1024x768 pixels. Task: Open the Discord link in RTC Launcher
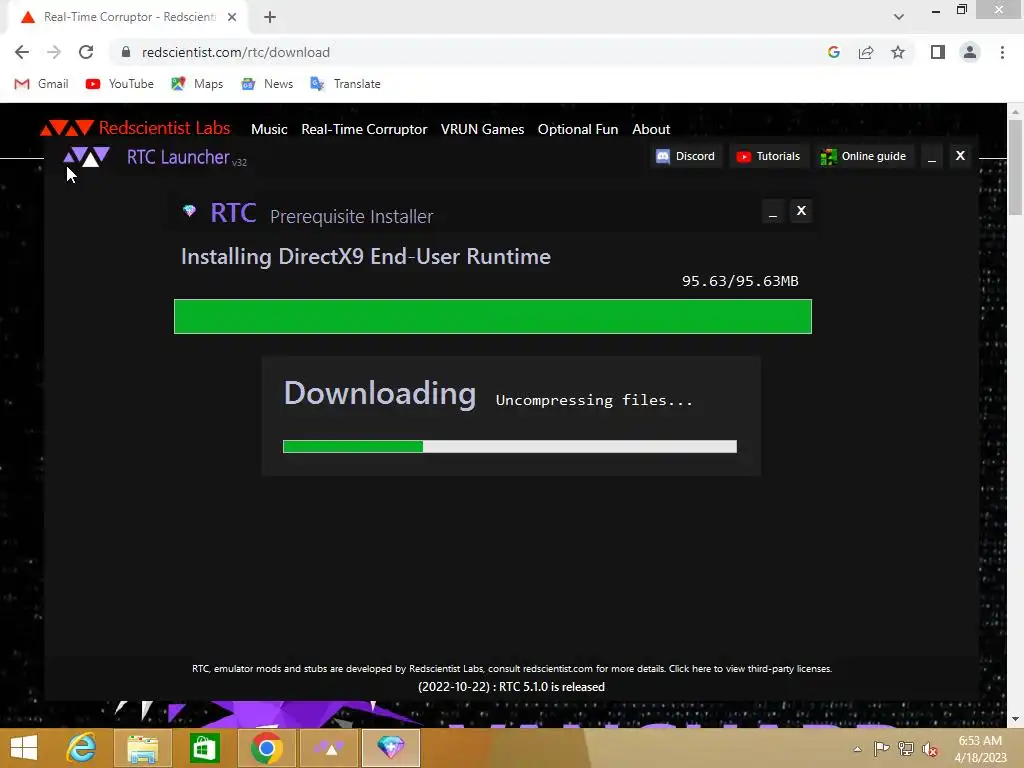click(x=686, y=156)
